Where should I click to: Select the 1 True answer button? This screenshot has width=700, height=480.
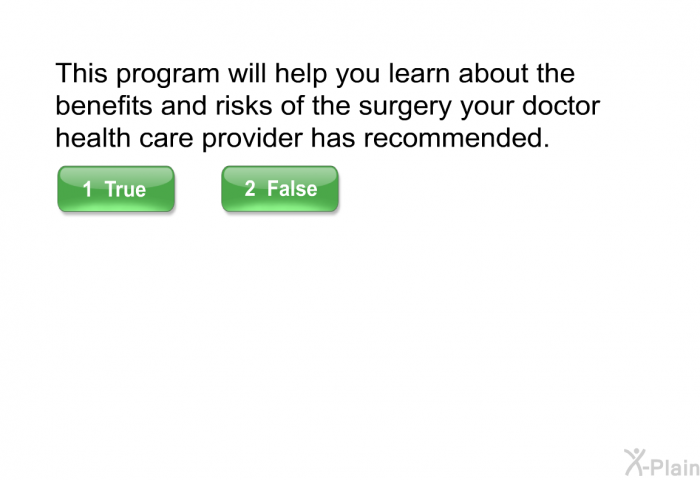[x=115, y=189]
